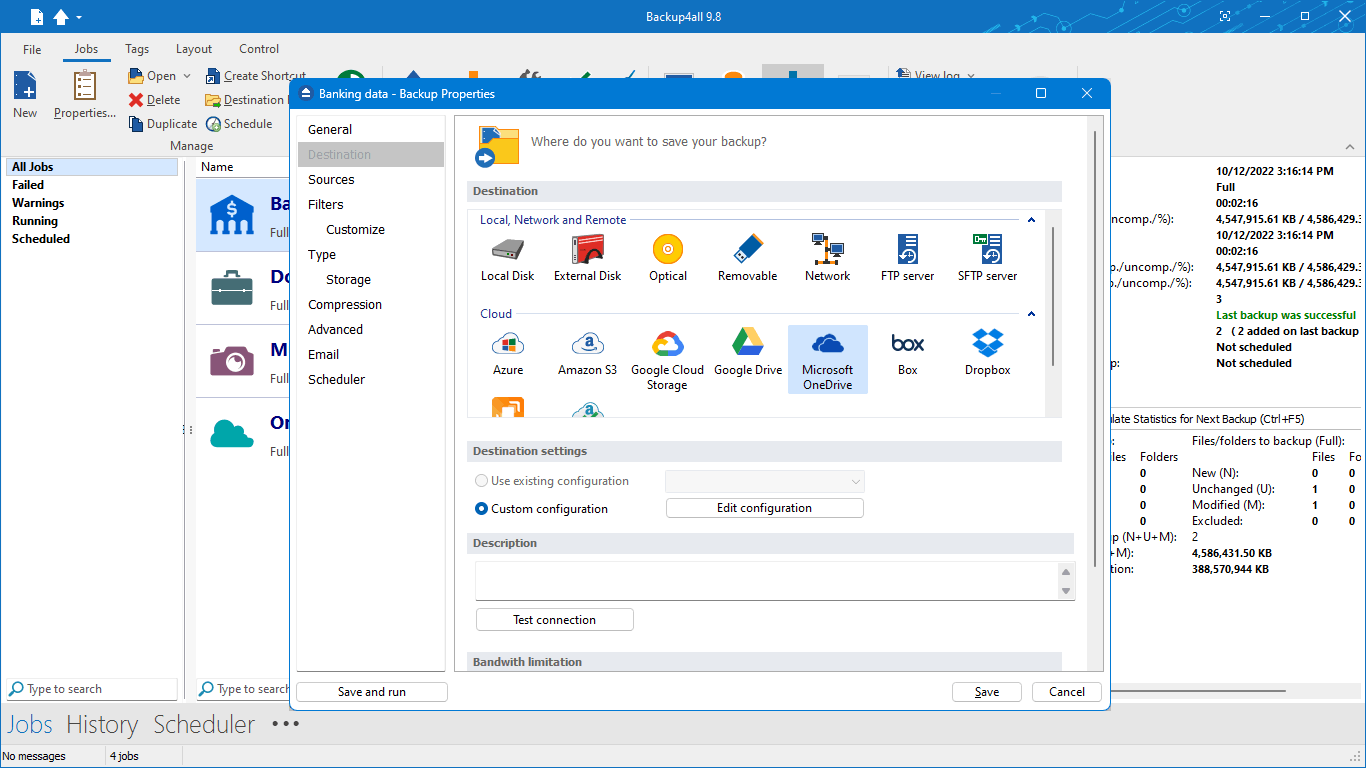
Task: Select Microsoft OneDrive destination
Action: pyautogui.click(x=828, y=360)
